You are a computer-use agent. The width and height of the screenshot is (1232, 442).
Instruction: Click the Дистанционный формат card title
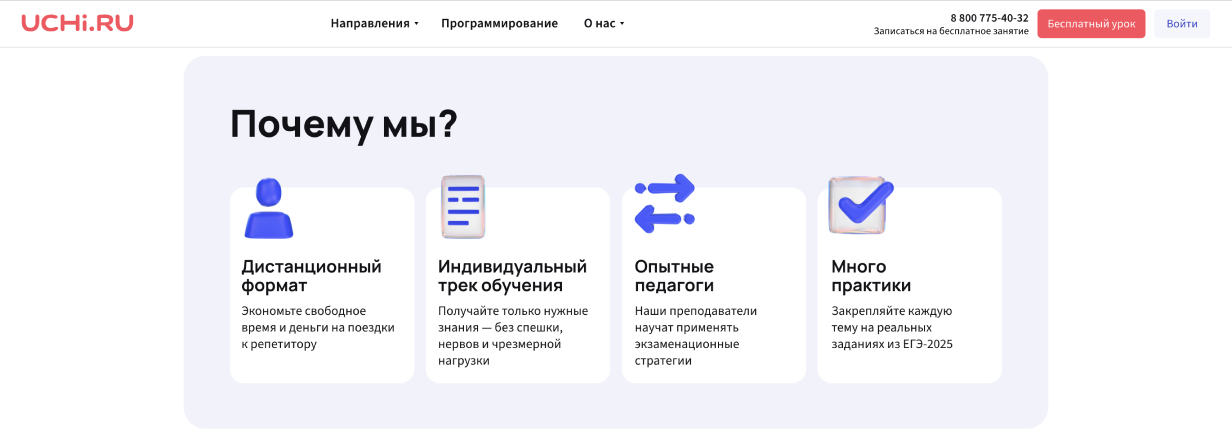pos(311,276)
